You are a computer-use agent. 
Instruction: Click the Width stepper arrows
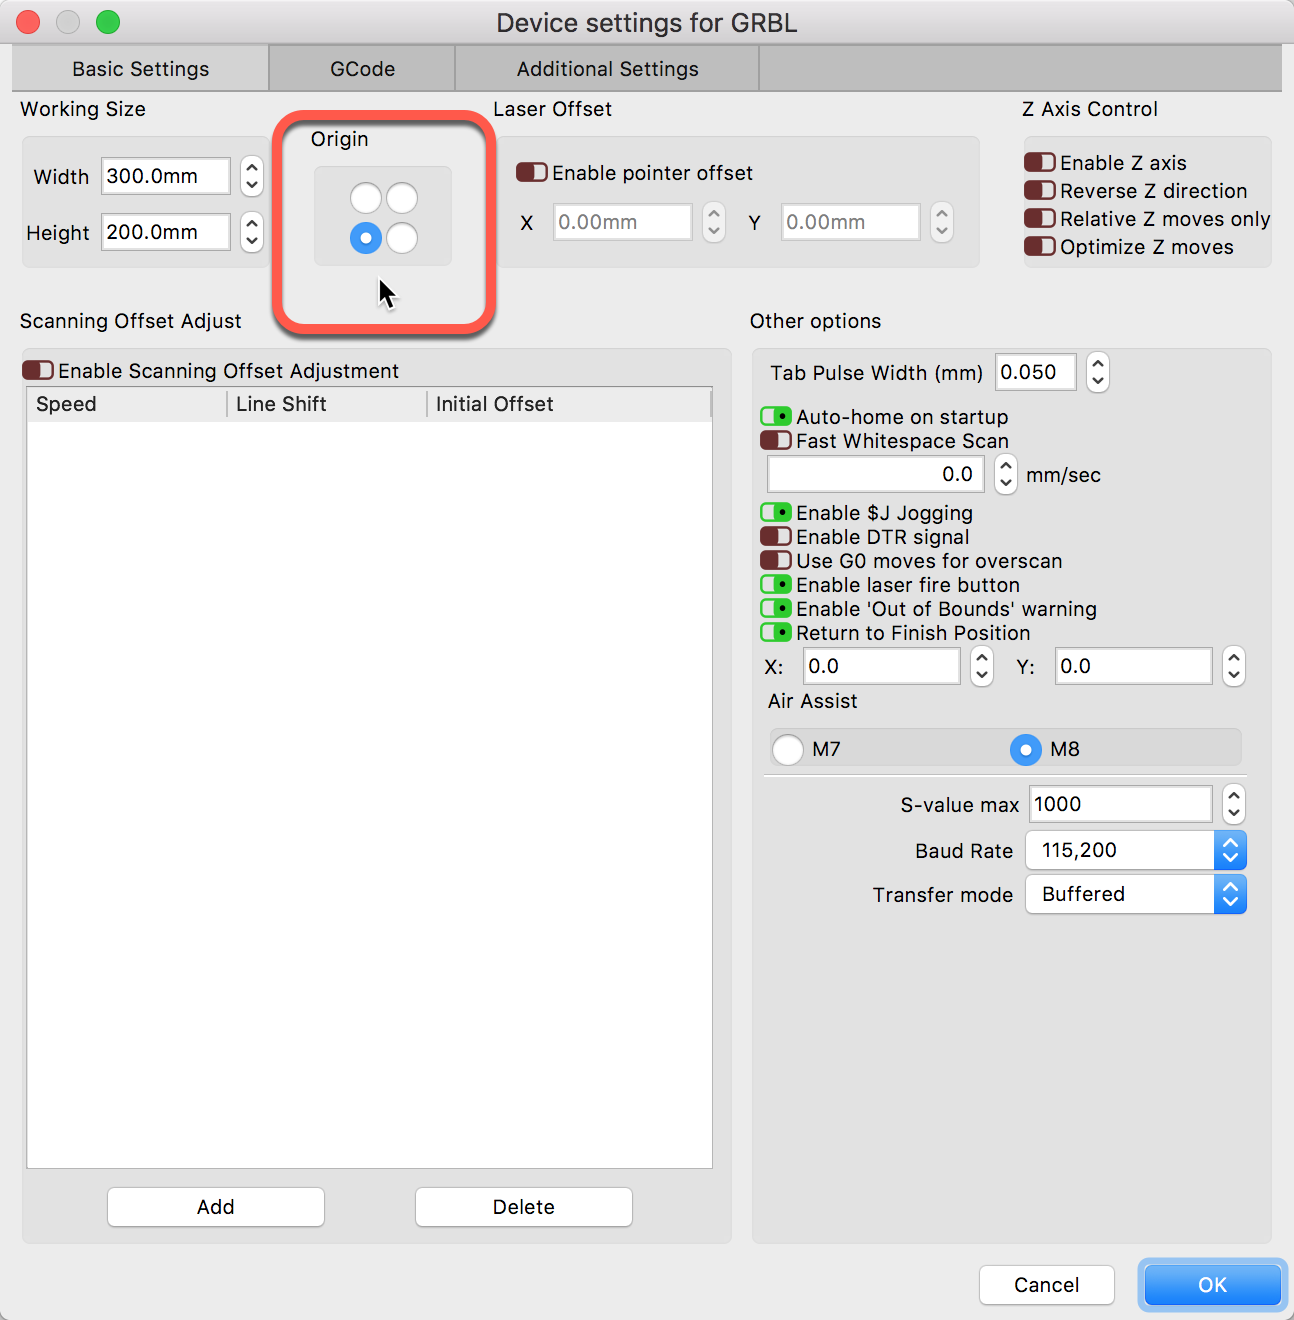[252, 176]
